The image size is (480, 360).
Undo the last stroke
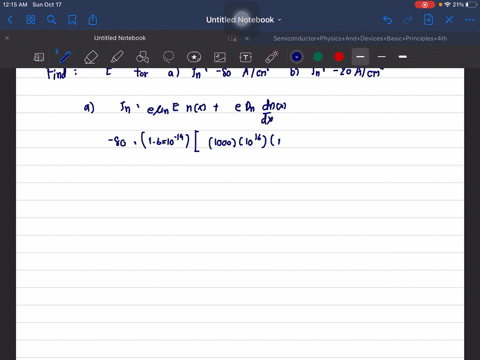387,20
